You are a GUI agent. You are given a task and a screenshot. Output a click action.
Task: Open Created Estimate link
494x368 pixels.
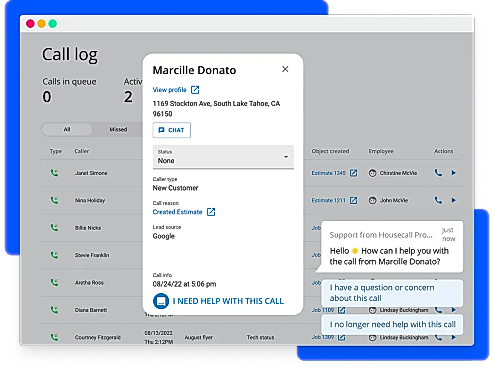(177, 212)
